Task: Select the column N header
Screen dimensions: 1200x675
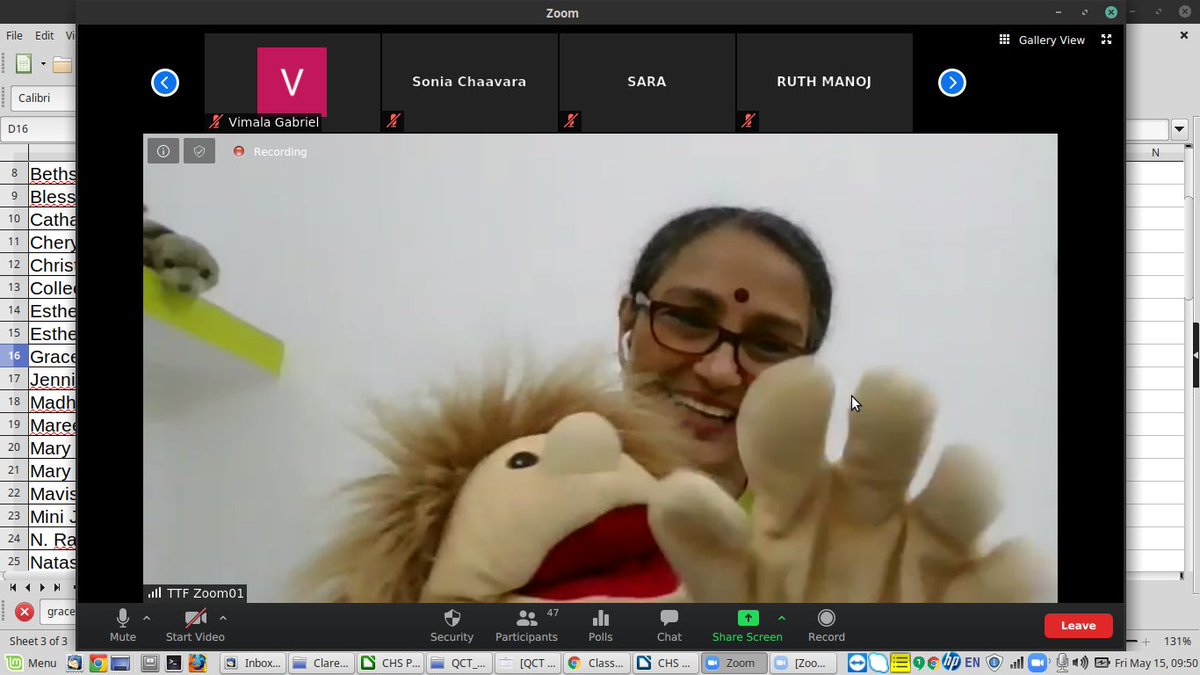Action: [x=1155, y=153]
